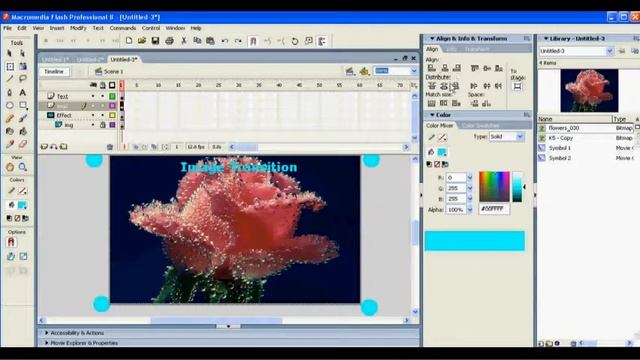Click the New document toolbar icon
The height and width of the screenshot is (360, 640).
[129, 41]
